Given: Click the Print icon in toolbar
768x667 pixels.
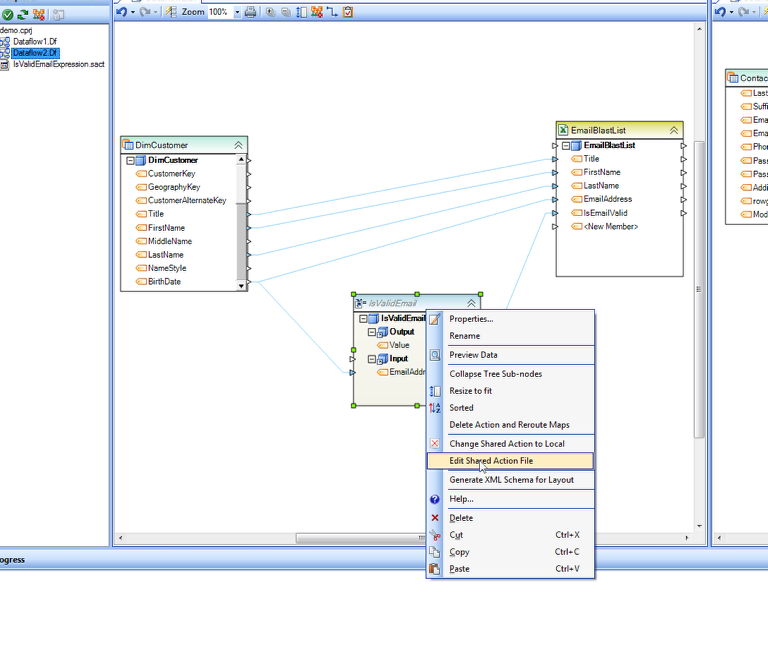Looking at the screenshot, I should pyautogui.click(x=250, y=12).
